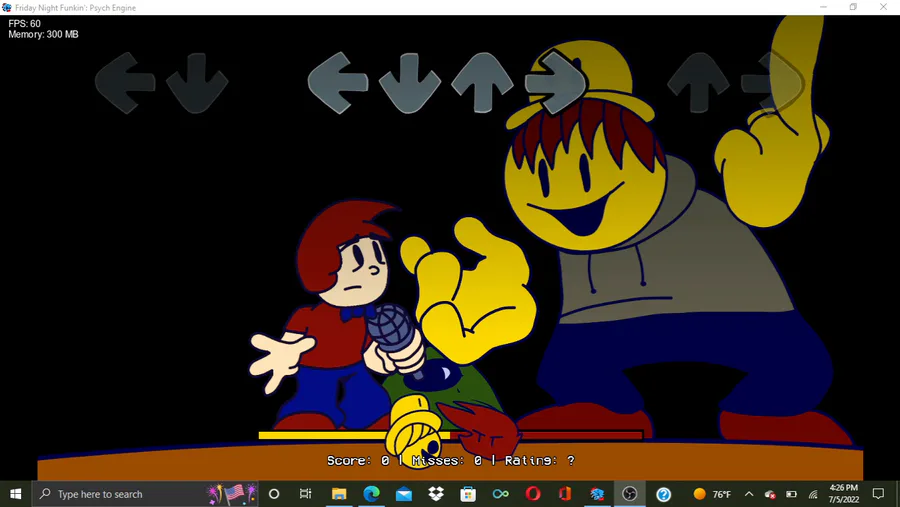Image resolution: width=900 pixels, height=507 pixels.
Task: Open Cortana from the taskbar
Action: pyautogui.click(x=274, y=494)
